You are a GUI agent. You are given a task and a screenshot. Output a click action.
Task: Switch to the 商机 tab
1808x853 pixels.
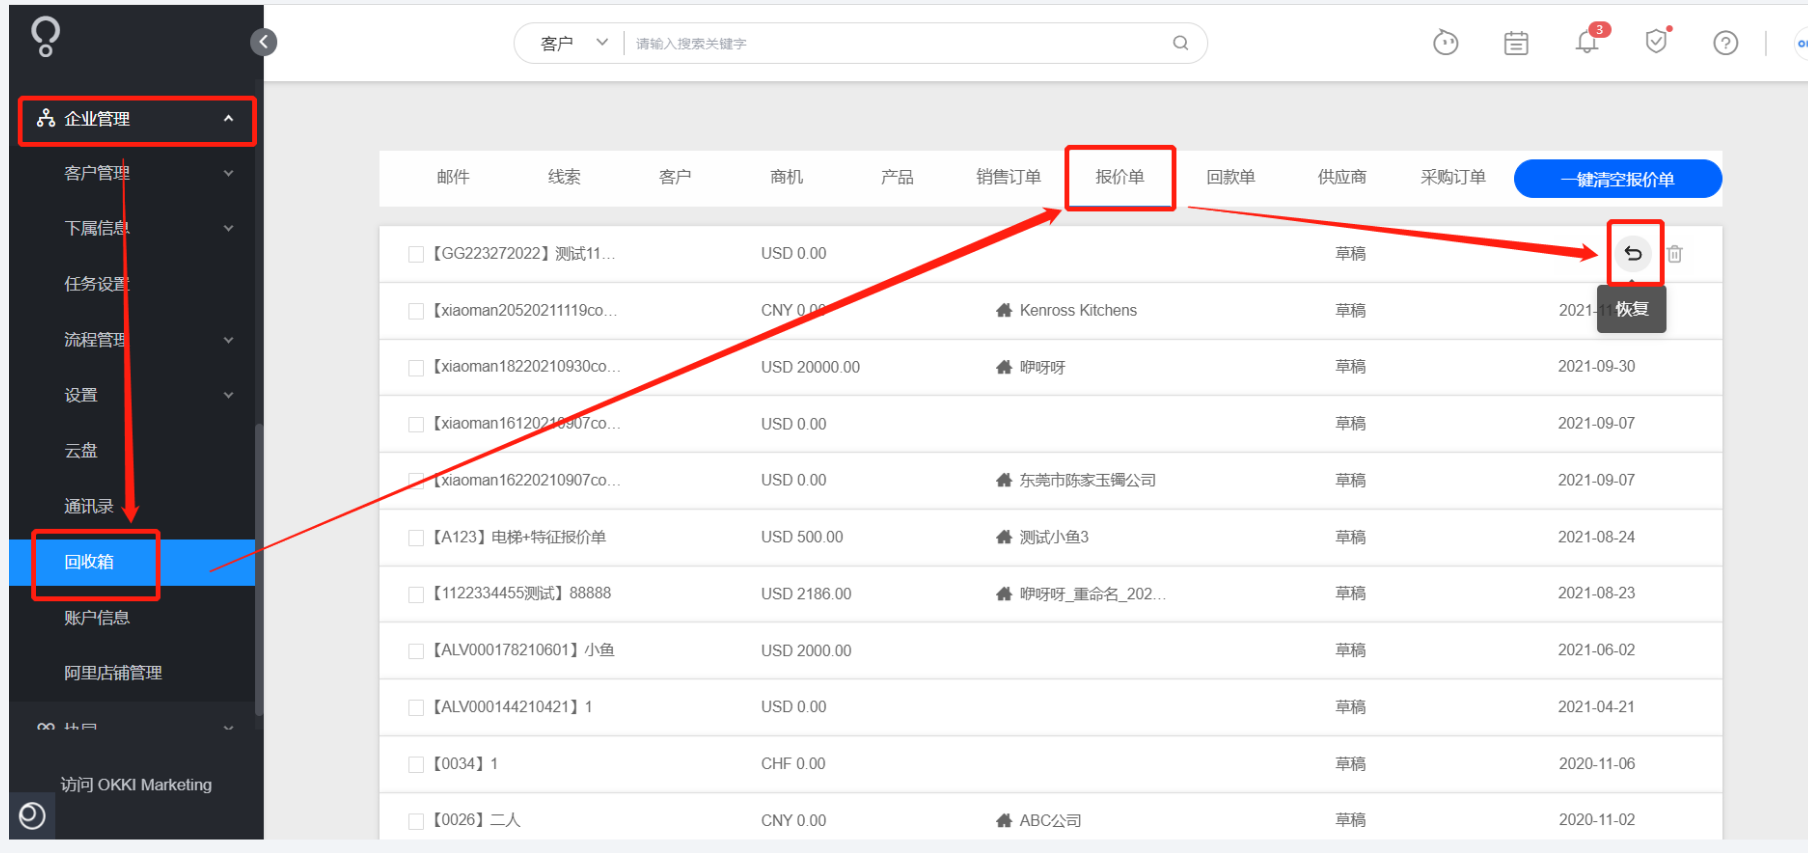pos(786,177)
